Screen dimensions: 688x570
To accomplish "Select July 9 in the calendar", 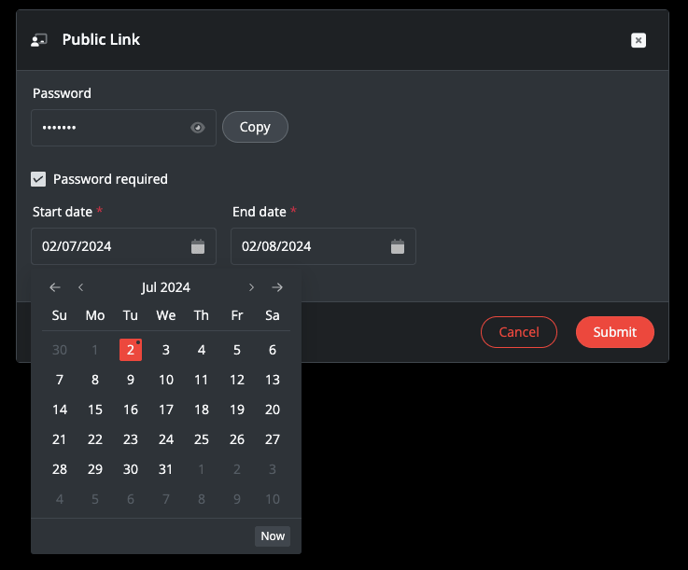I will click(130, 380).
